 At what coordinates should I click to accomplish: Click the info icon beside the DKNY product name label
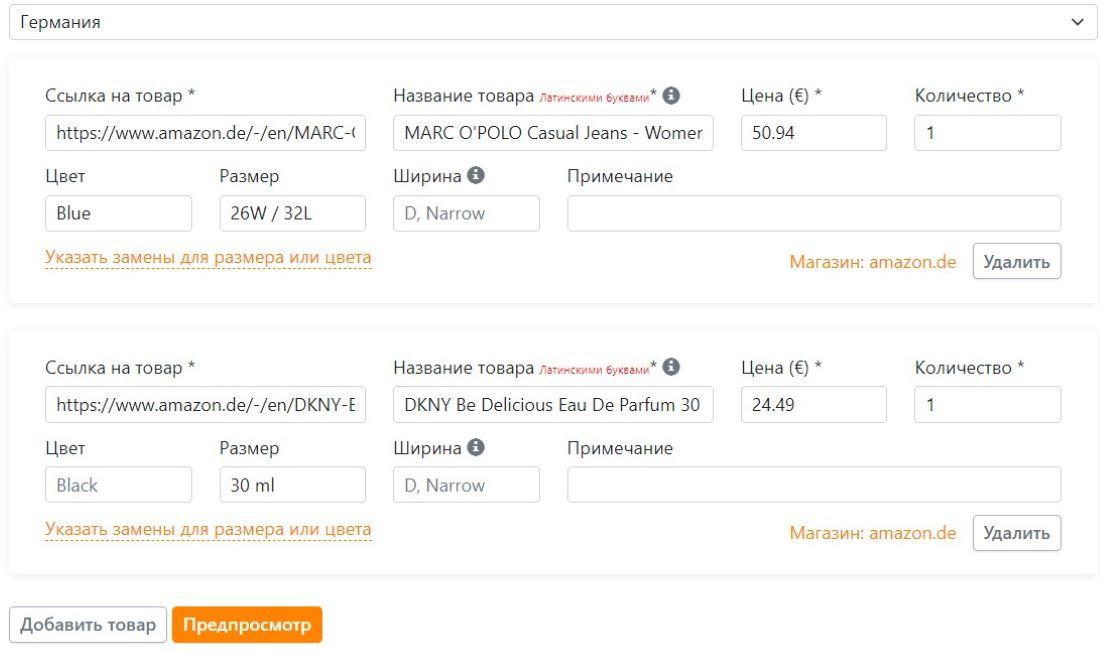click(x=672, y=367)
